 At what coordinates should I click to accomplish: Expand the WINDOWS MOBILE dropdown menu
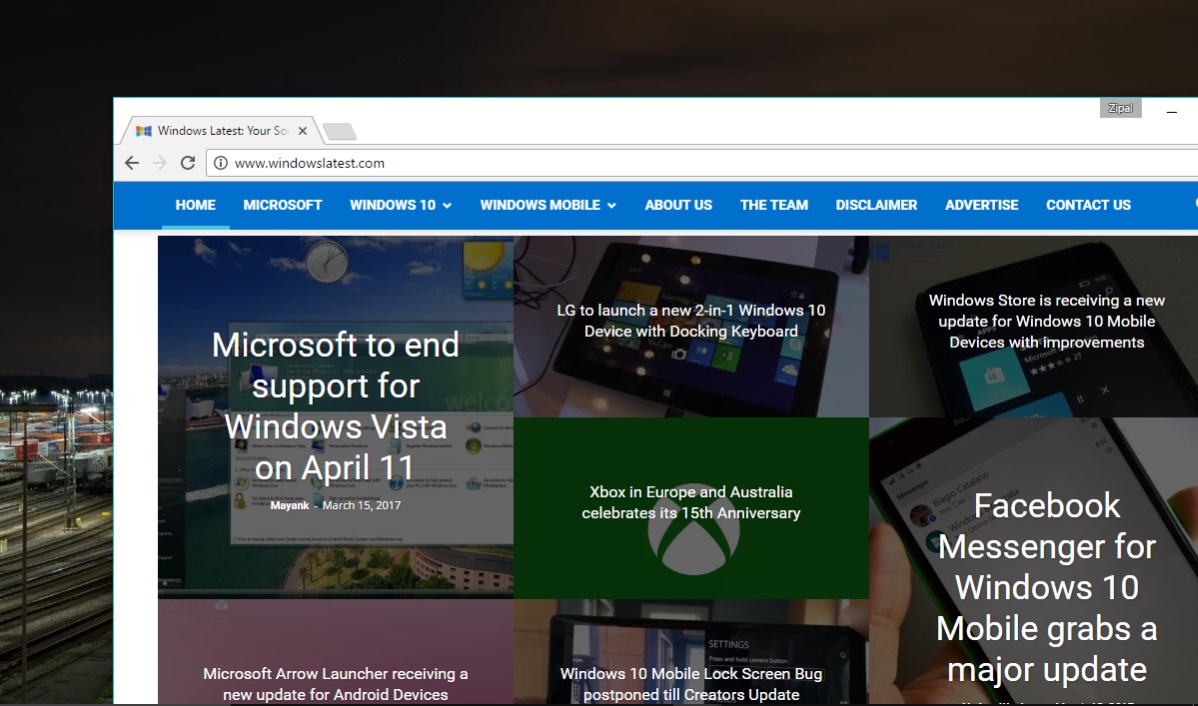[x=548, y=205]
